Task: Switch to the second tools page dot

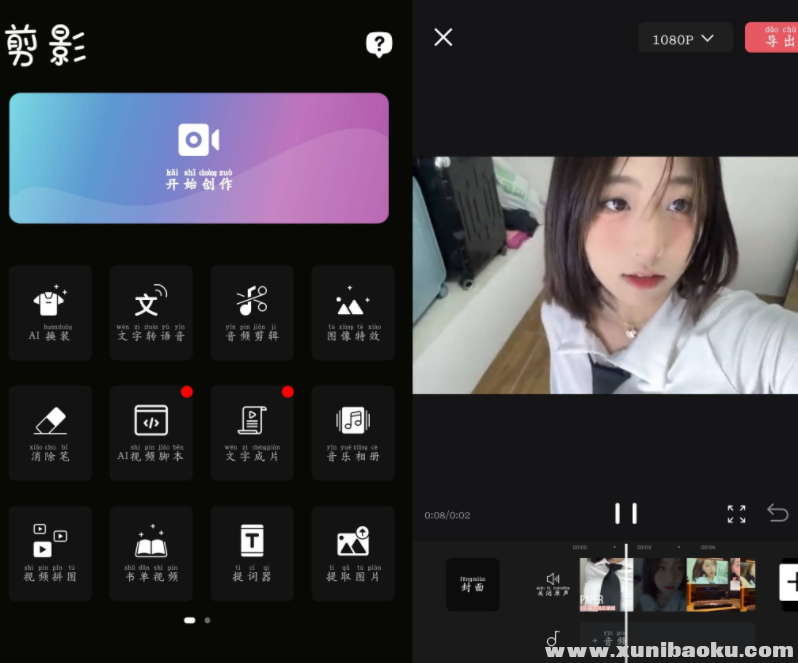Action: (207, 620)
